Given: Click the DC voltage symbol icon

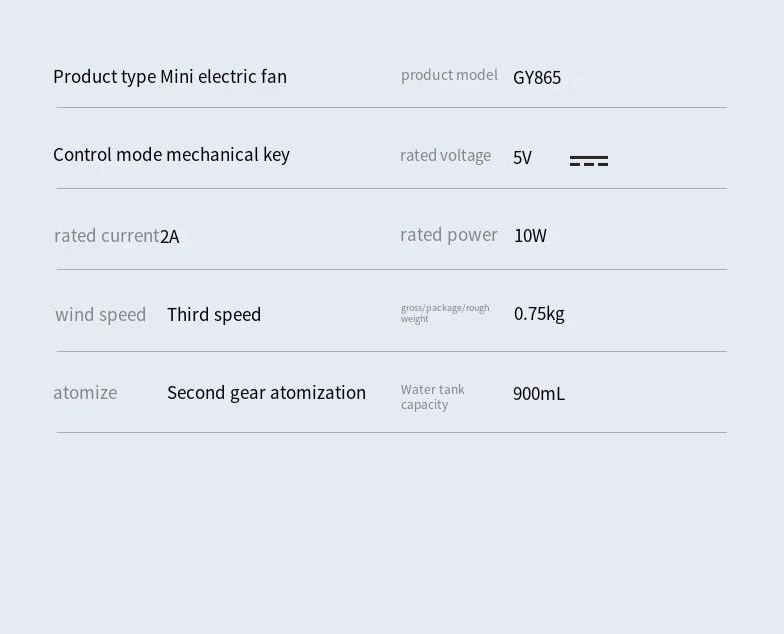Looking at the screenshot, I should (589, 160).
